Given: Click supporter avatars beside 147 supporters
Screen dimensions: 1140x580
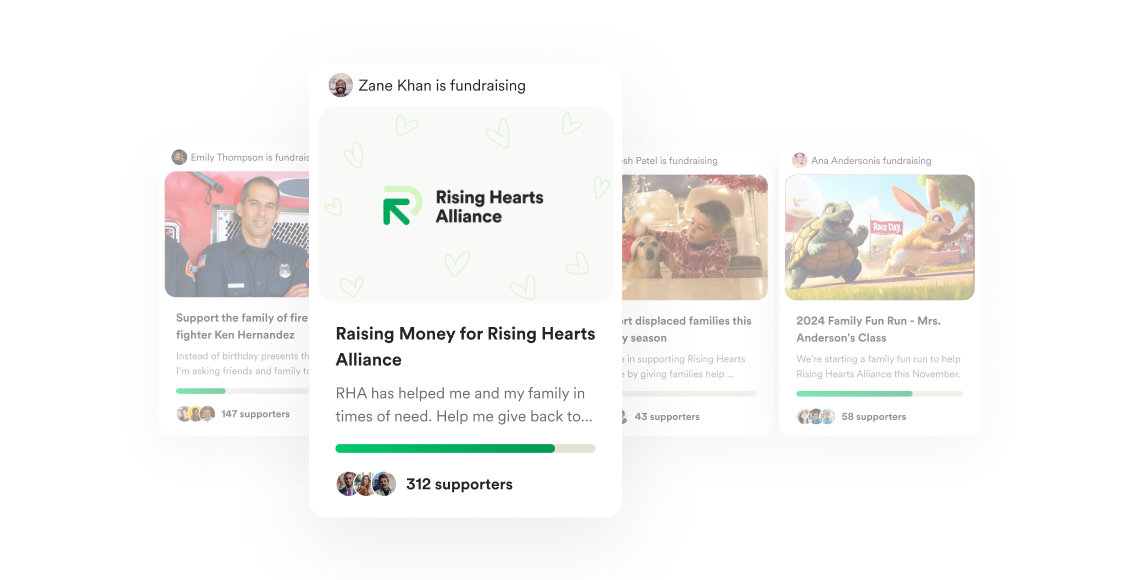Looking at the screenshot, I should click(x=196, y=414).
